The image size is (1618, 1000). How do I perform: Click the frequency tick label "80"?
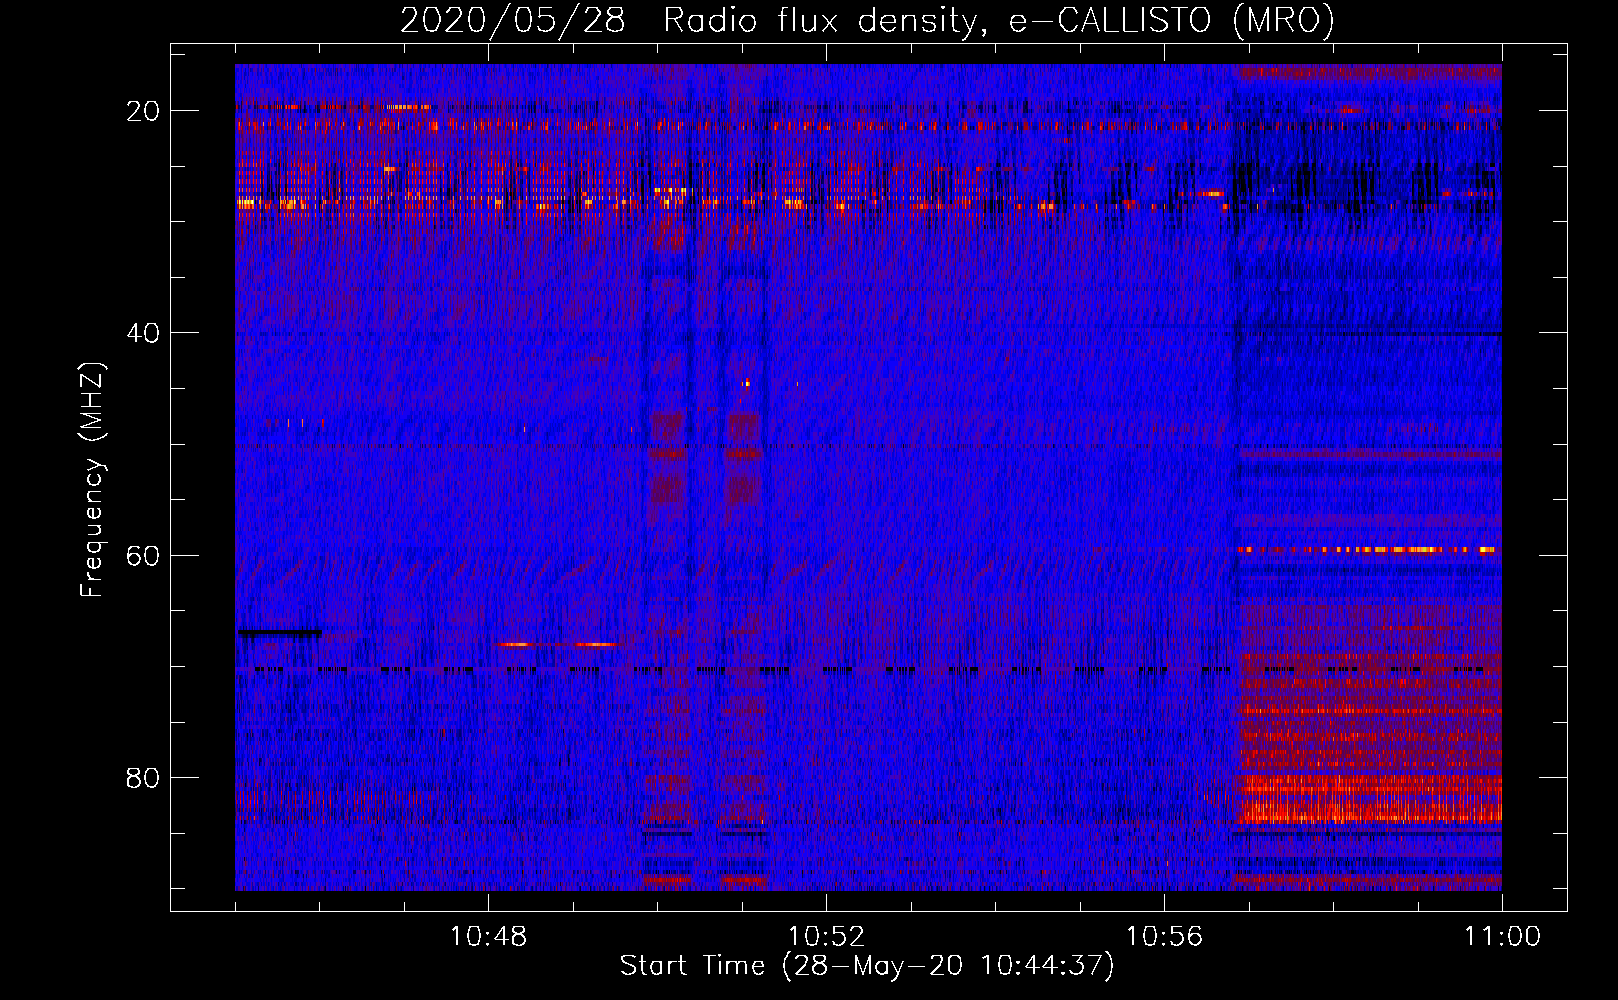click(144, 777)
